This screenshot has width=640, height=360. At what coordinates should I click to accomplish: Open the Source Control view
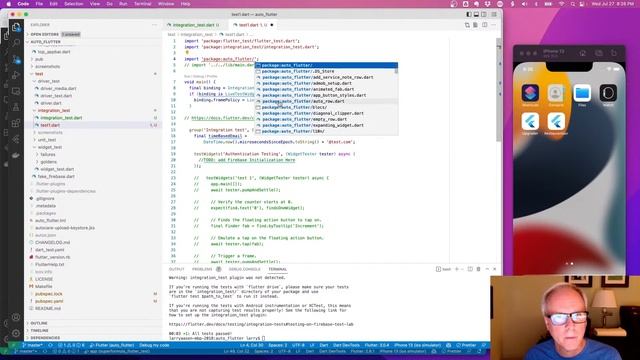16,59
